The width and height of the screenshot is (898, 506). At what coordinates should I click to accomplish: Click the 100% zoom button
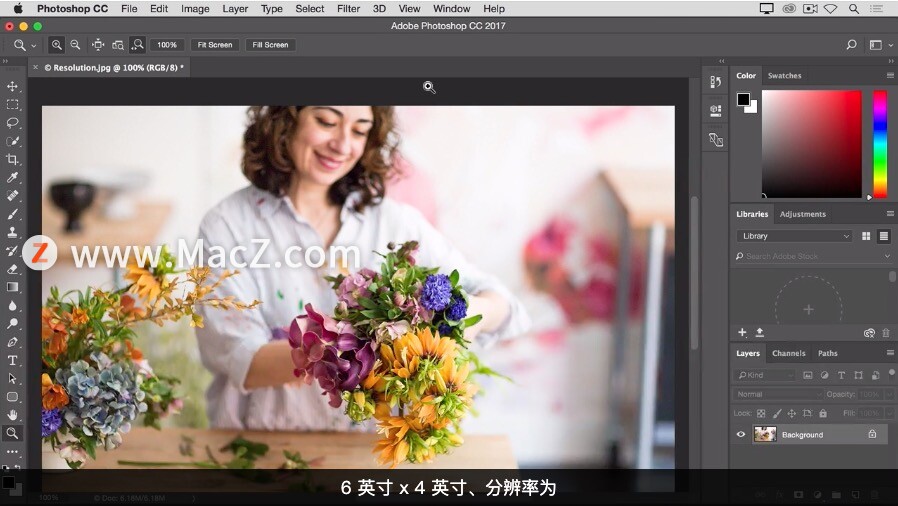click(167, 45)
